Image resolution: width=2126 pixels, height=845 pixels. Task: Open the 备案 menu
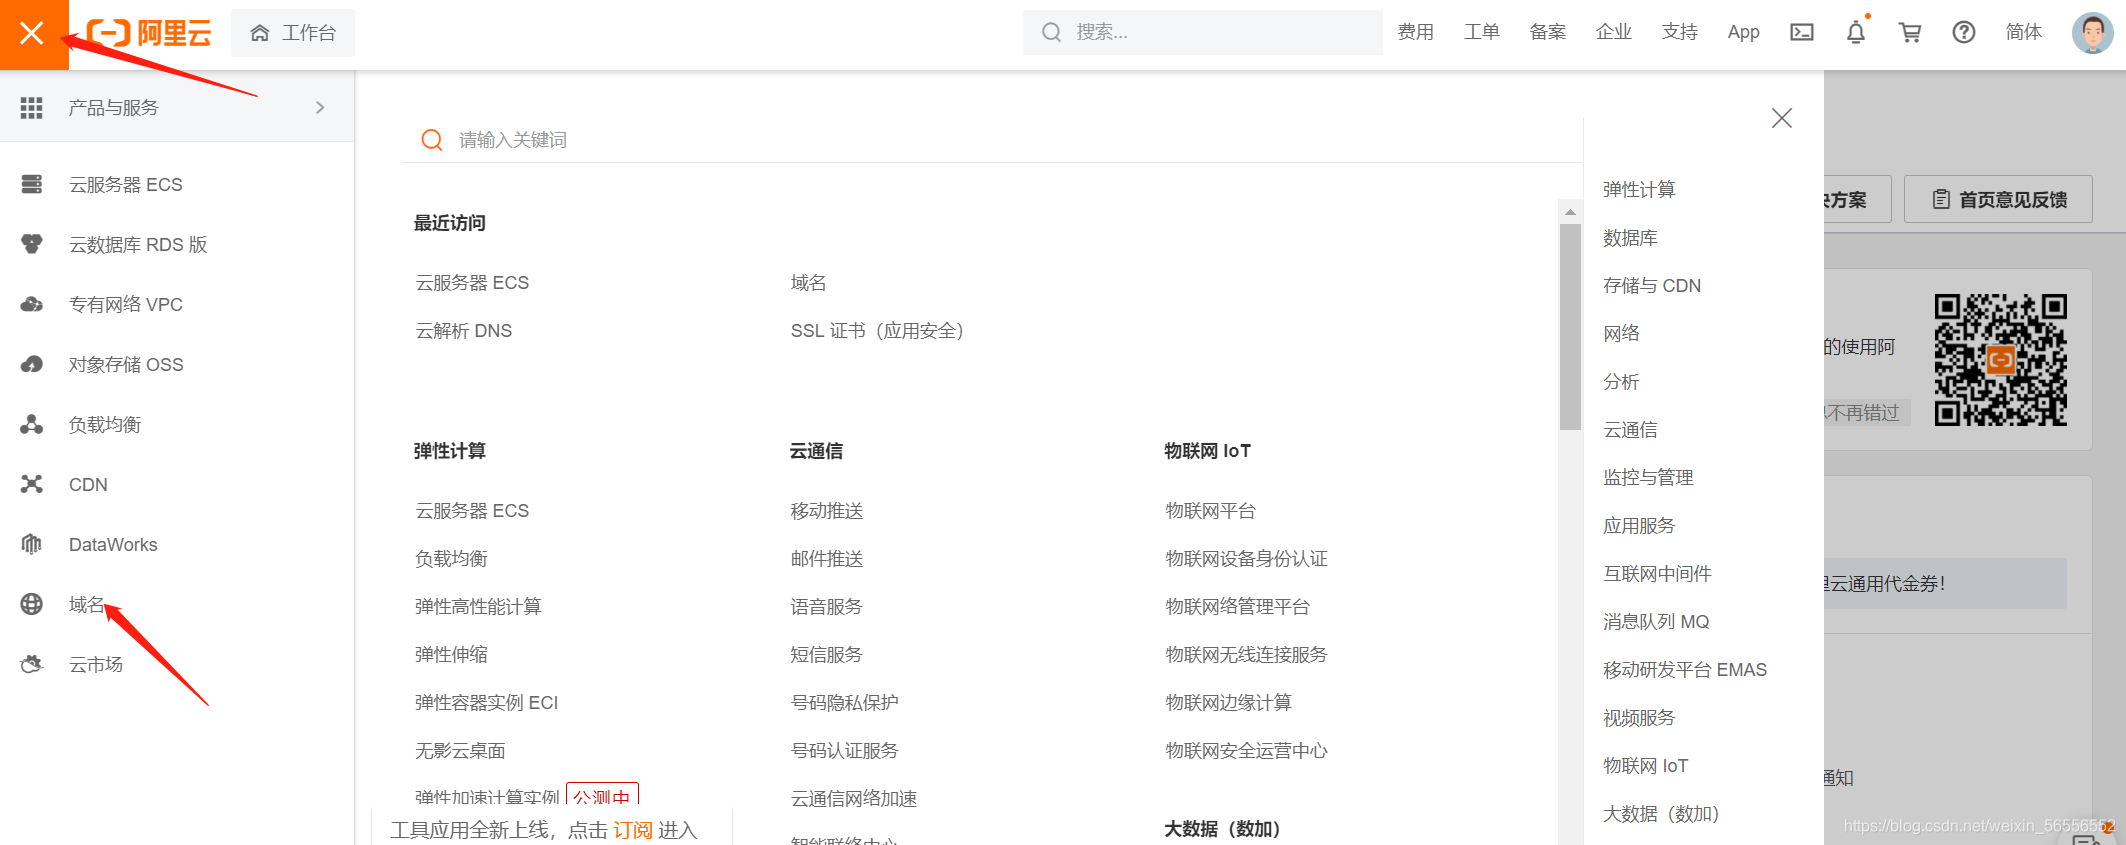click(x=1547, y=32)
